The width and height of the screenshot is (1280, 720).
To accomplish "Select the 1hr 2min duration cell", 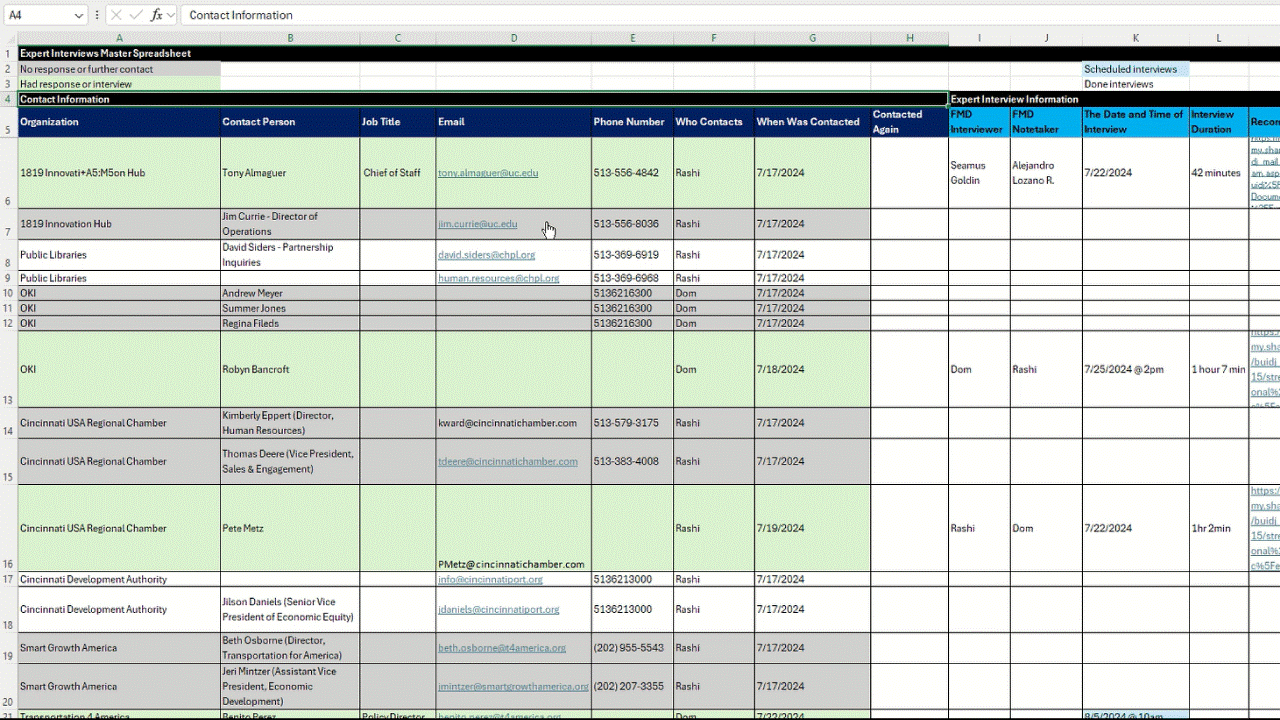I will [1219, 528].
